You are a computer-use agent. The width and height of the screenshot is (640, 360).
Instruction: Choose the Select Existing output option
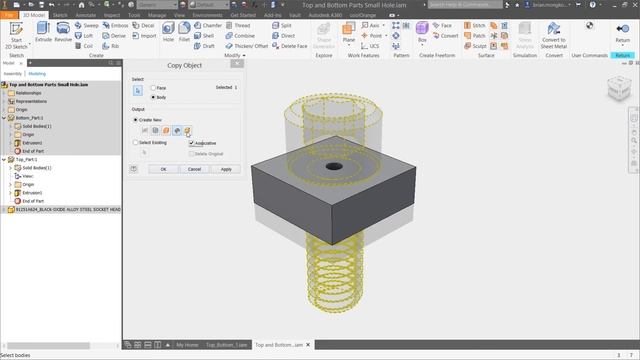pos(136,142)
